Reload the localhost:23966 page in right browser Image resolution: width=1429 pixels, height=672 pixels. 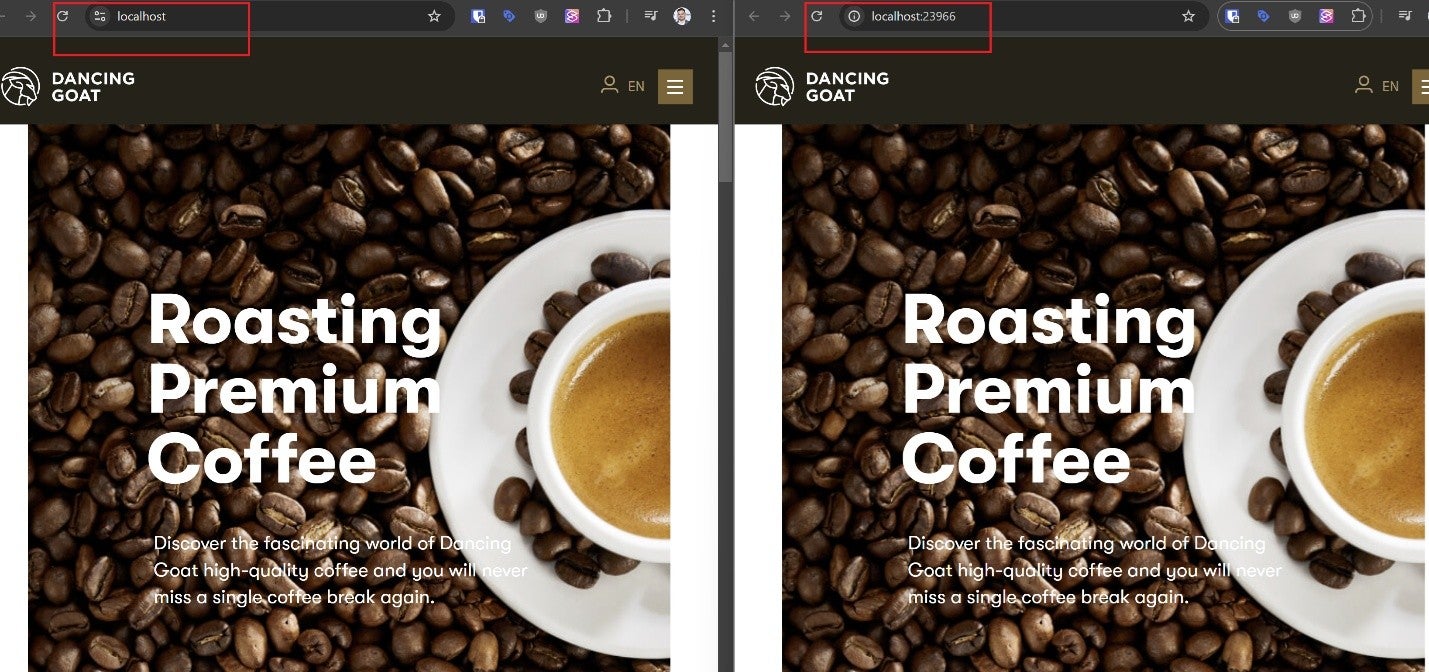(x=816, y=16)
